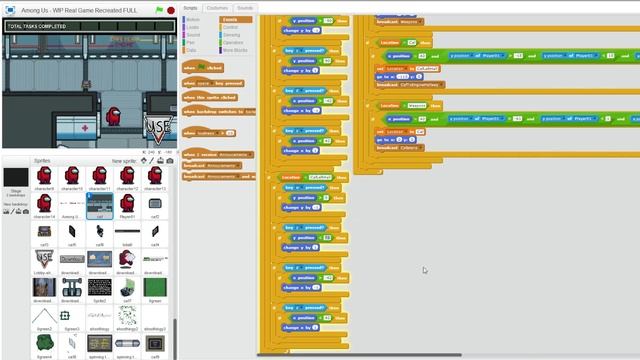Select the character13 sprite
The height and width of the screenshot is (360, 640).
coord(155,178)
